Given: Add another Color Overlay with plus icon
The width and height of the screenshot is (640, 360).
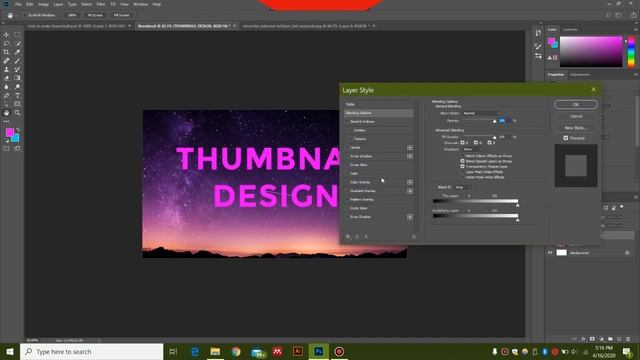Looking at the screenshot, I should pyautogui.click(x=410, y=182).
